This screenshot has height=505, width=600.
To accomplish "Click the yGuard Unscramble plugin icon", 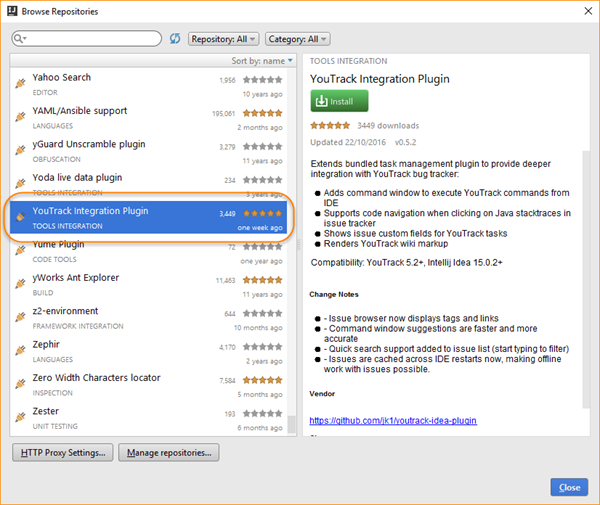I will (20, 150).
